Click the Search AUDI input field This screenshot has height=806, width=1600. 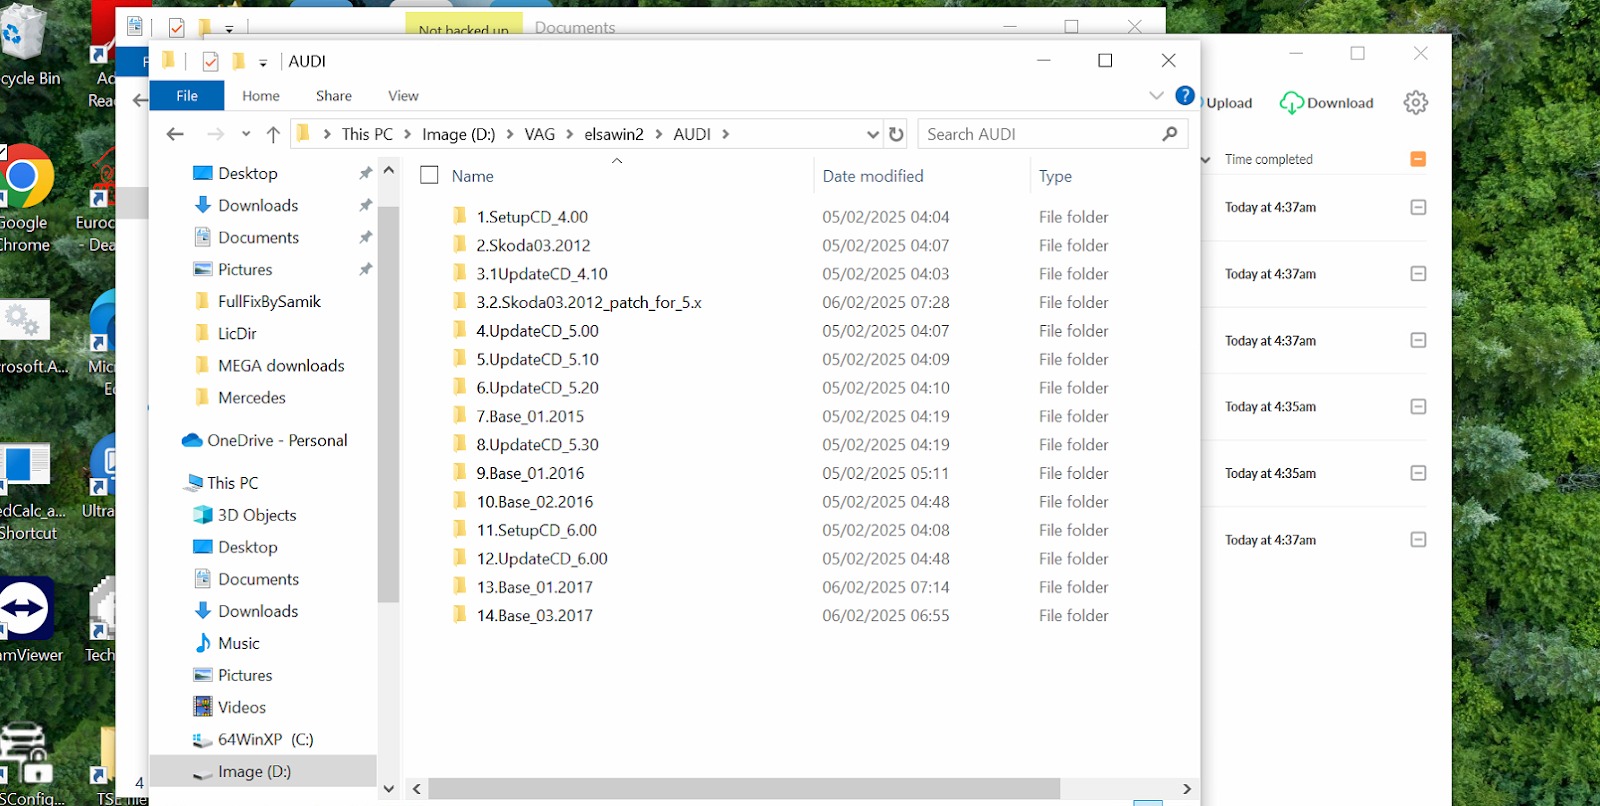coord(1040,134)
